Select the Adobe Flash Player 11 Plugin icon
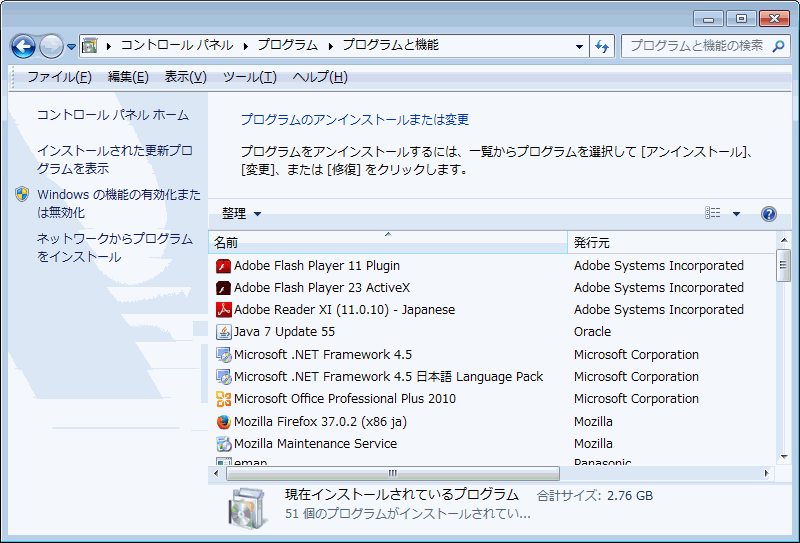 (x=223, y=266)
